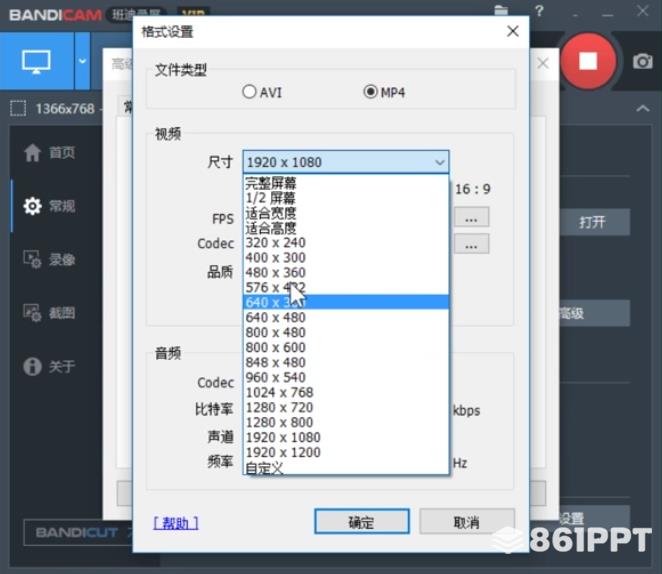This screenshot has width=662, height=574.
Task: Choose 适合宽度 from the size list
Action: click(x=346, y=213)
